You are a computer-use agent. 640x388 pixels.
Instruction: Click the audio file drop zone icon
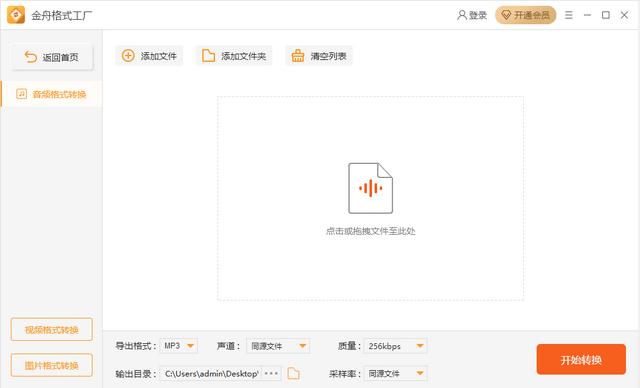pyautogui.click(x=370, y=188)
